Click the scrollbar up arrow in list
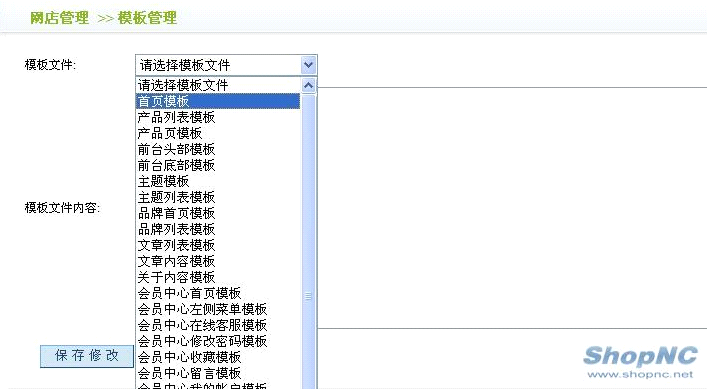711x391 pixels. [308, 85]
